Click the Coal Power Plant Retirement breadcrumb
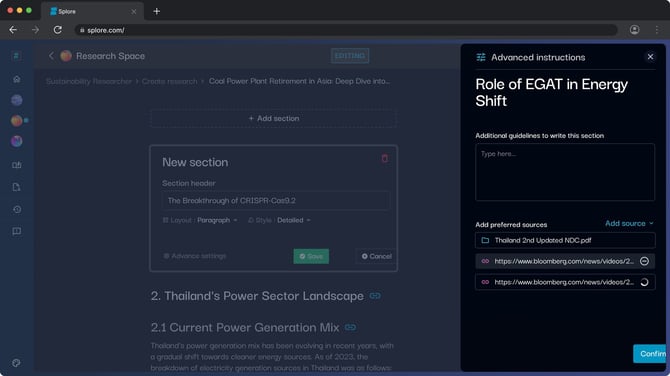This screenshot has width=670, height=376. tap(299, 81)
